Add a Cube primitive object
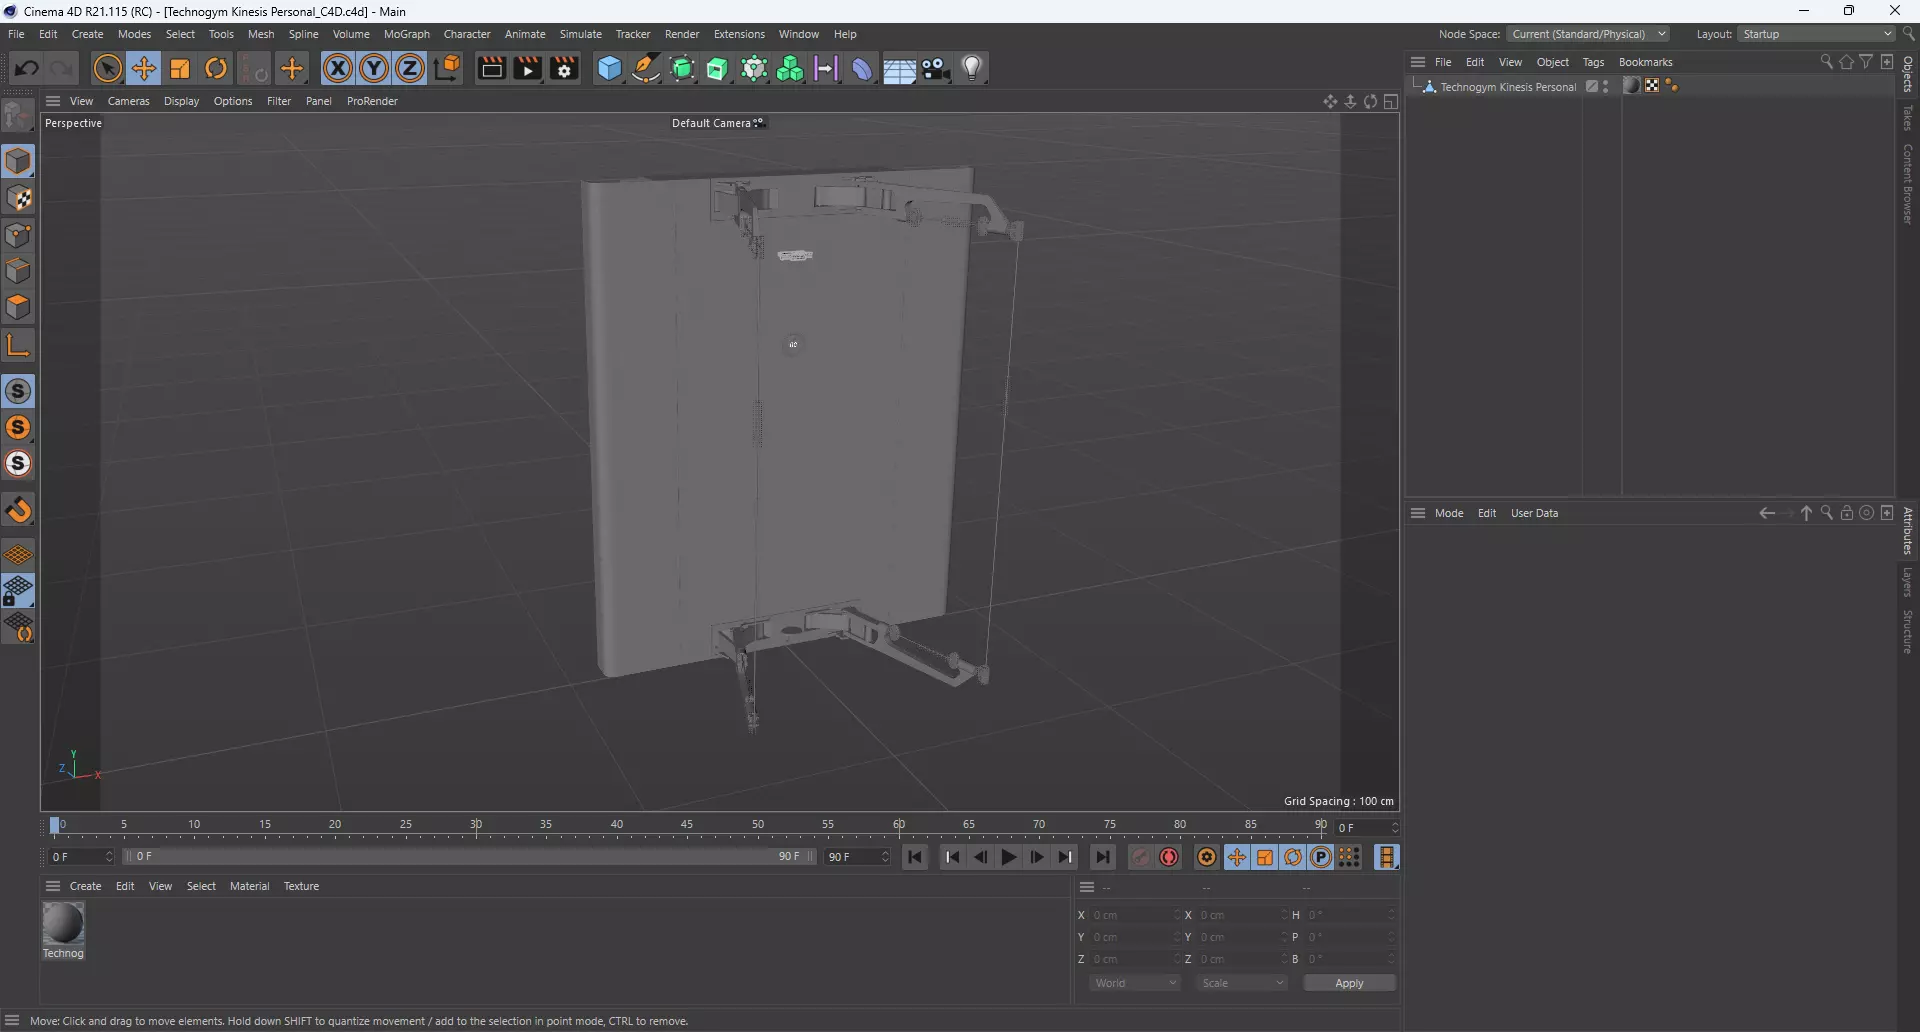The width and height of the screenshot is (1920, 1032). click(x=609, y=68)
